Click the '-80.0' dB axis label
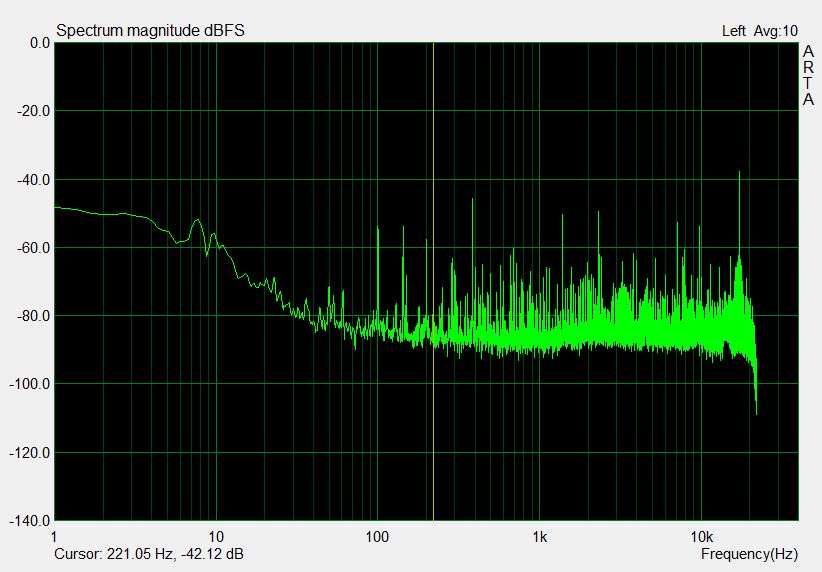822x572 pixels. (x=34, y=316)
